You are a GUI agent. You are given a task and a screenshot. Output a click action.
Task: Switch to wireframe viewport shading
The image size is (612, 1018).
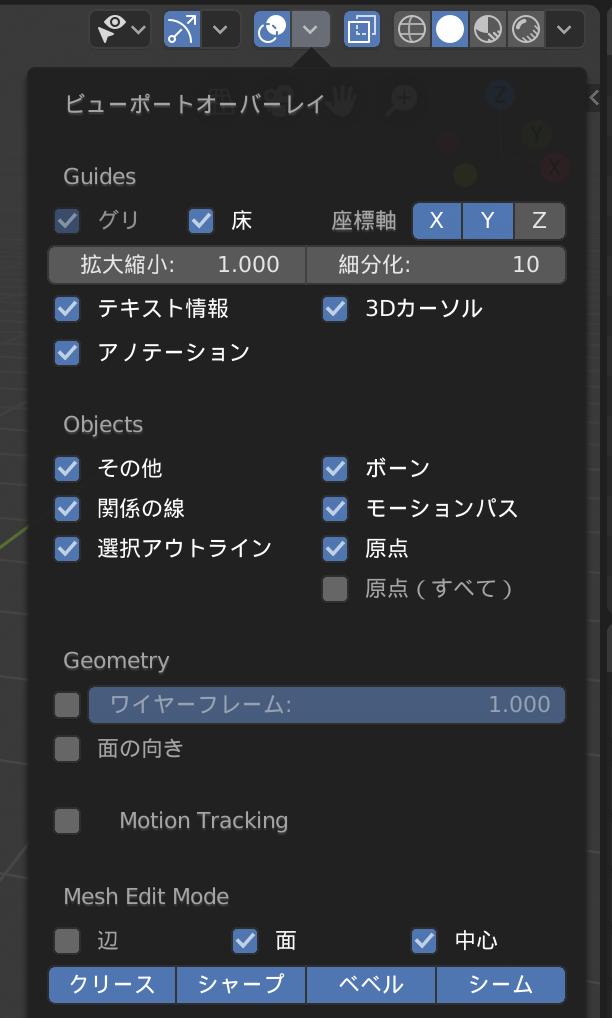coord(413,29)
